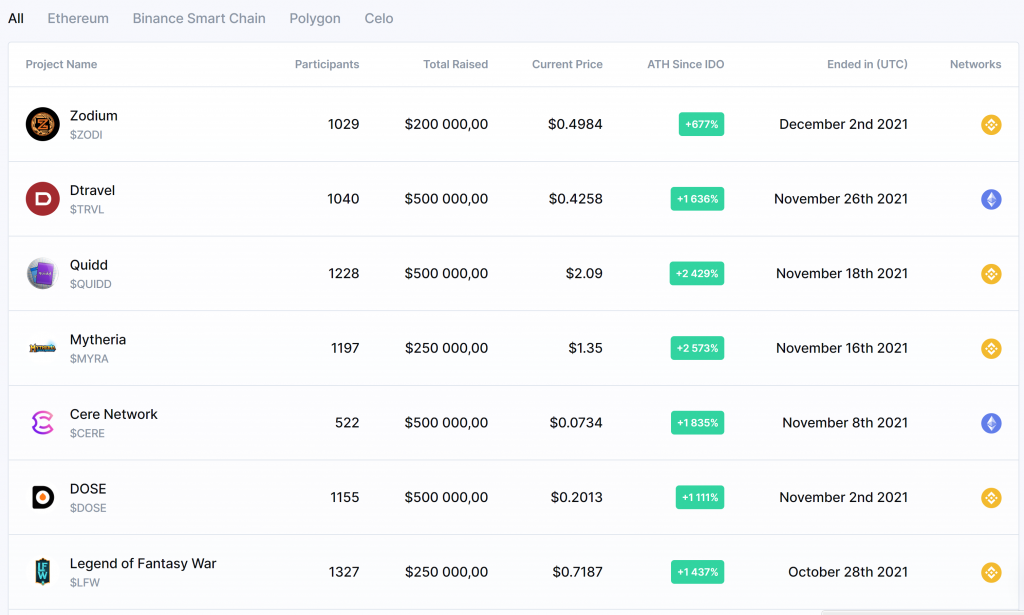Click the Participants column header

pos(327,64)
